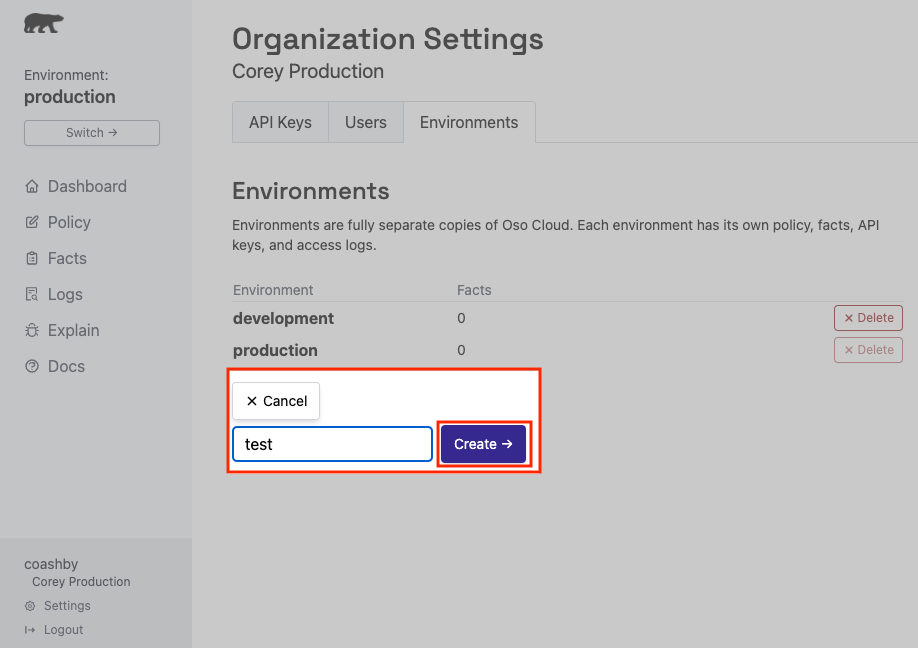Focus the environment name input field
This screenshot has height=648, width=918.
[332, 444]
